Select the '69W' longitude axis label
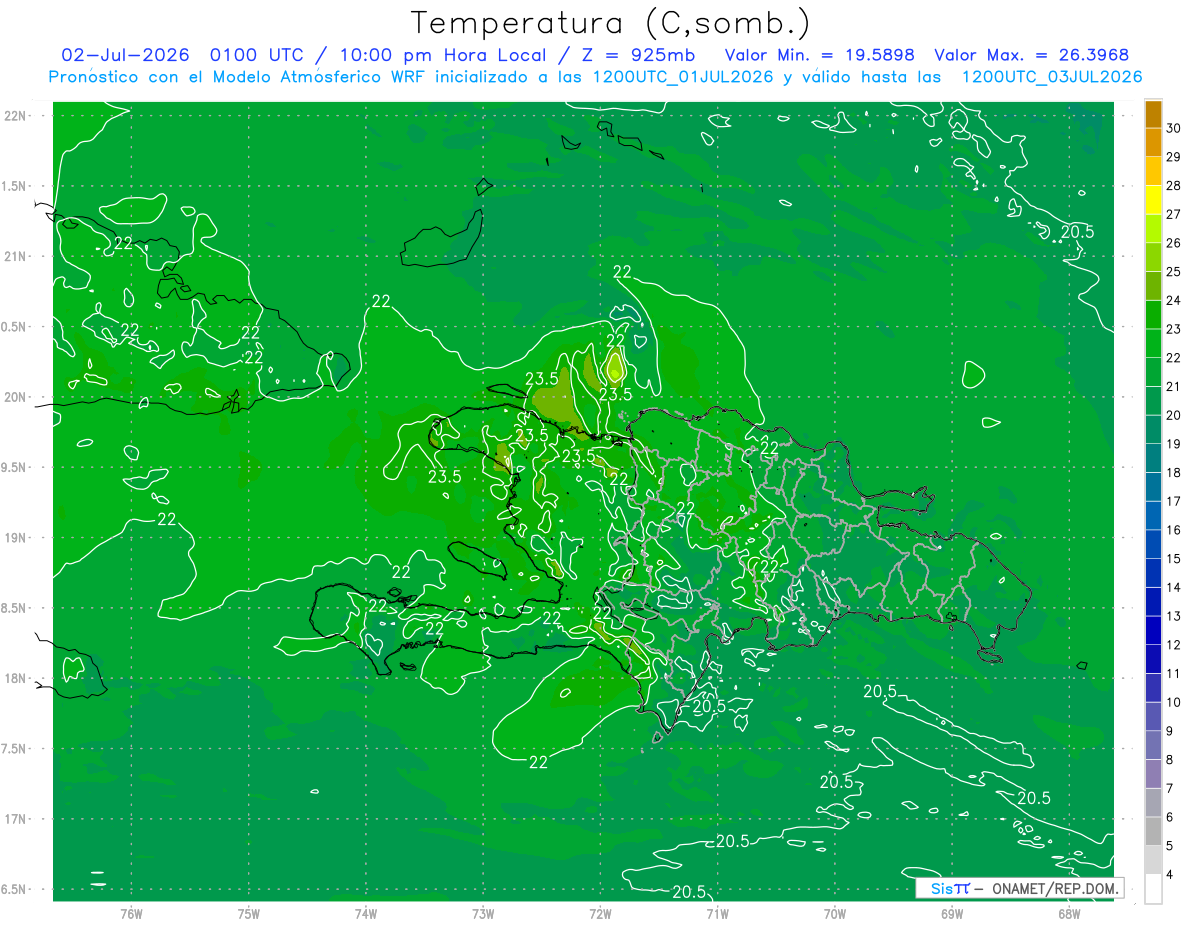Viewport: 1200px width, 927px height. 952,913
